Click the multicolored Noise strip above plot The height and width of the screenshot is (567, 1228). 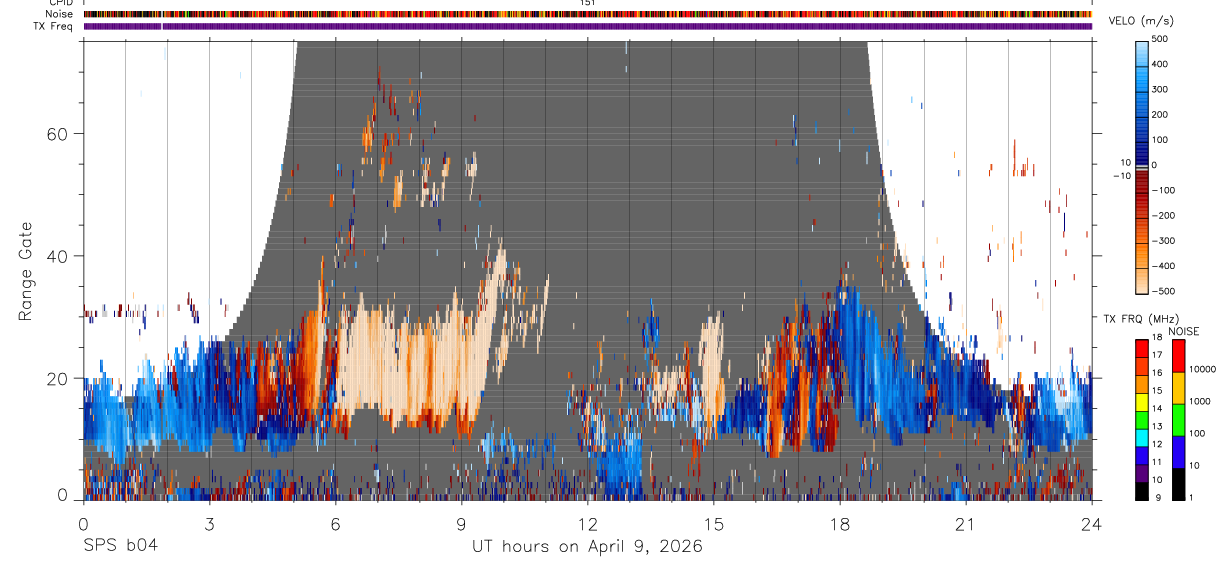pos(588,14)
